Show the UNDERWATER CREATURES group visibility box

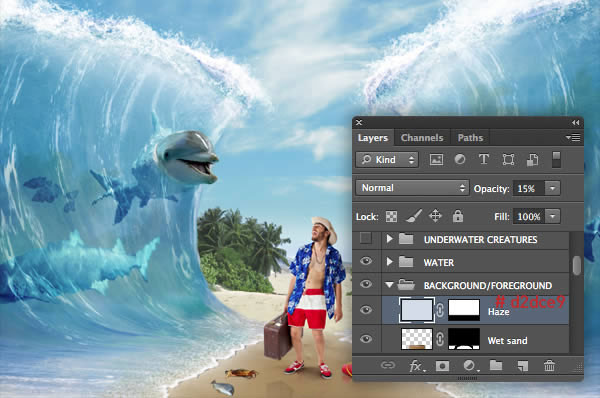point(366,238)
